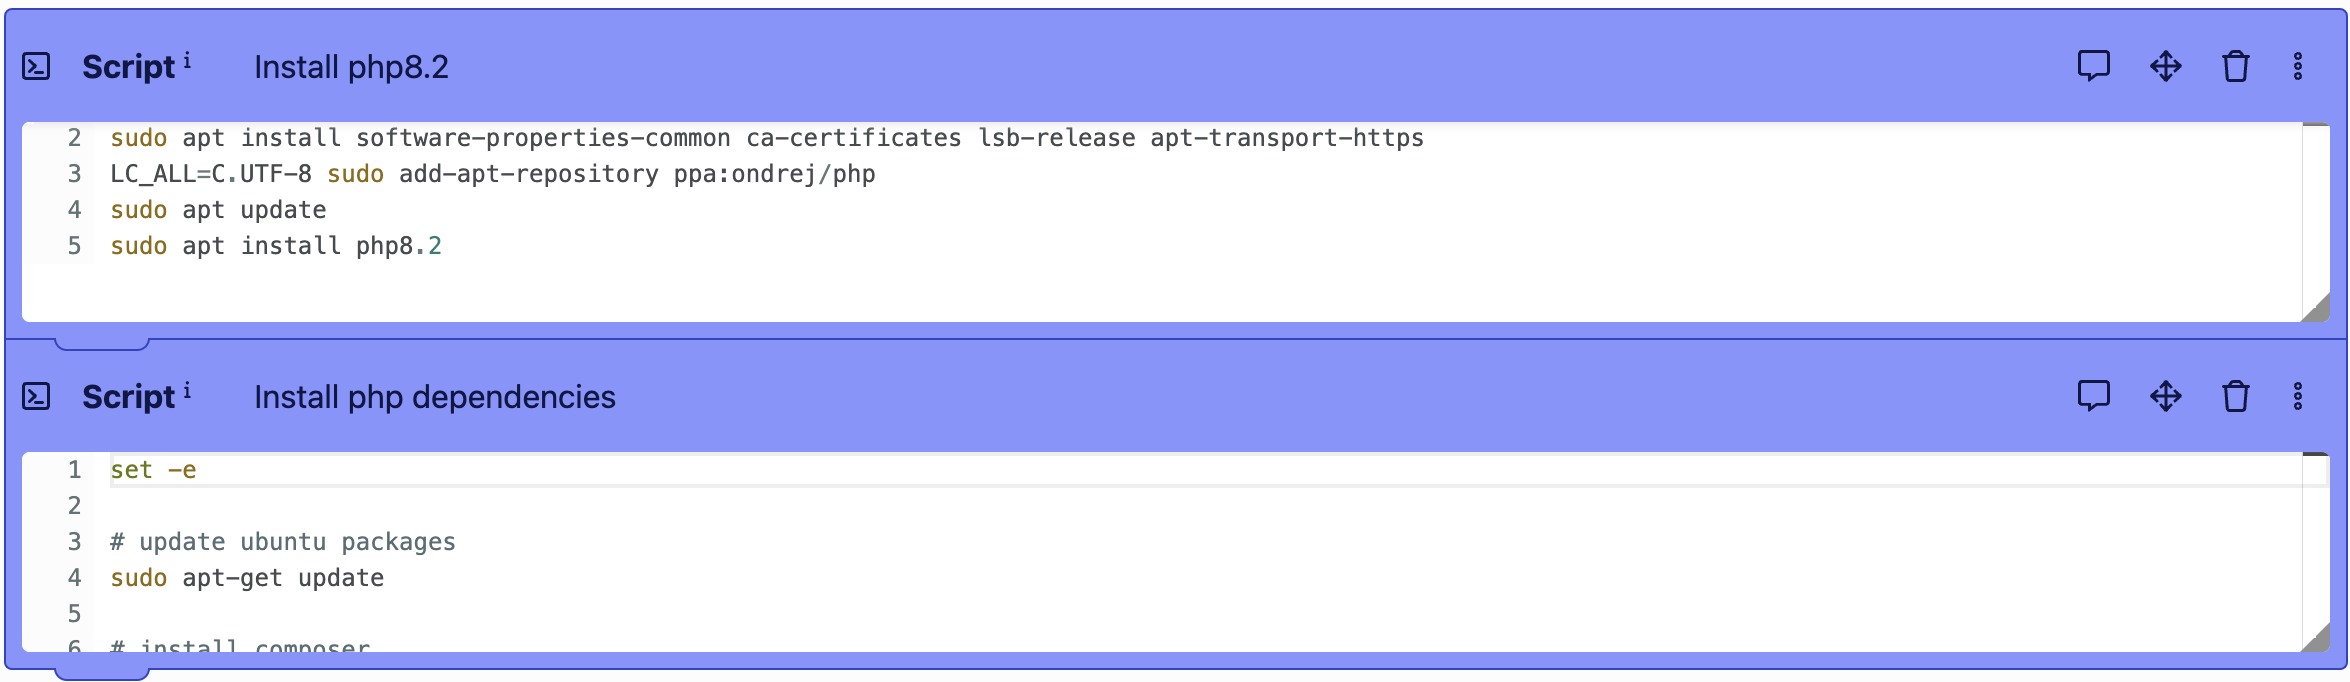
Task: Open comment on Install php8.2 step
Action: [x=2093, y=66]
